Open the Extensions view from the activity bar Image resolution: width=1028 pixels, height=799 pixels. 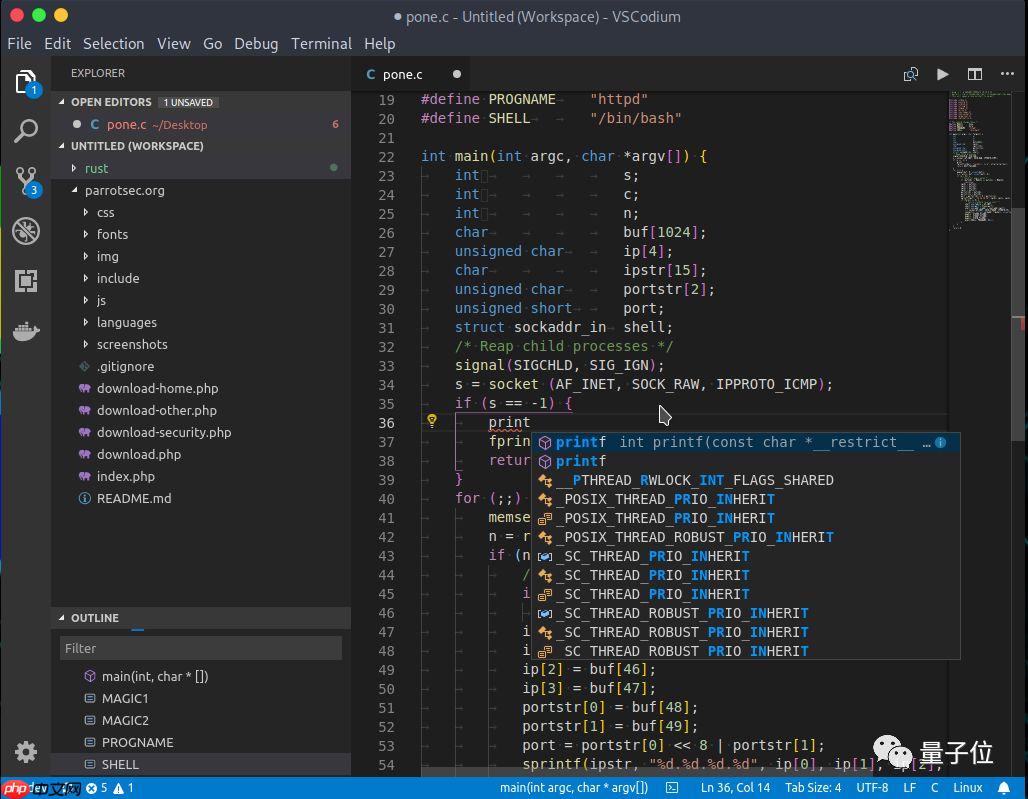point(26,281)
